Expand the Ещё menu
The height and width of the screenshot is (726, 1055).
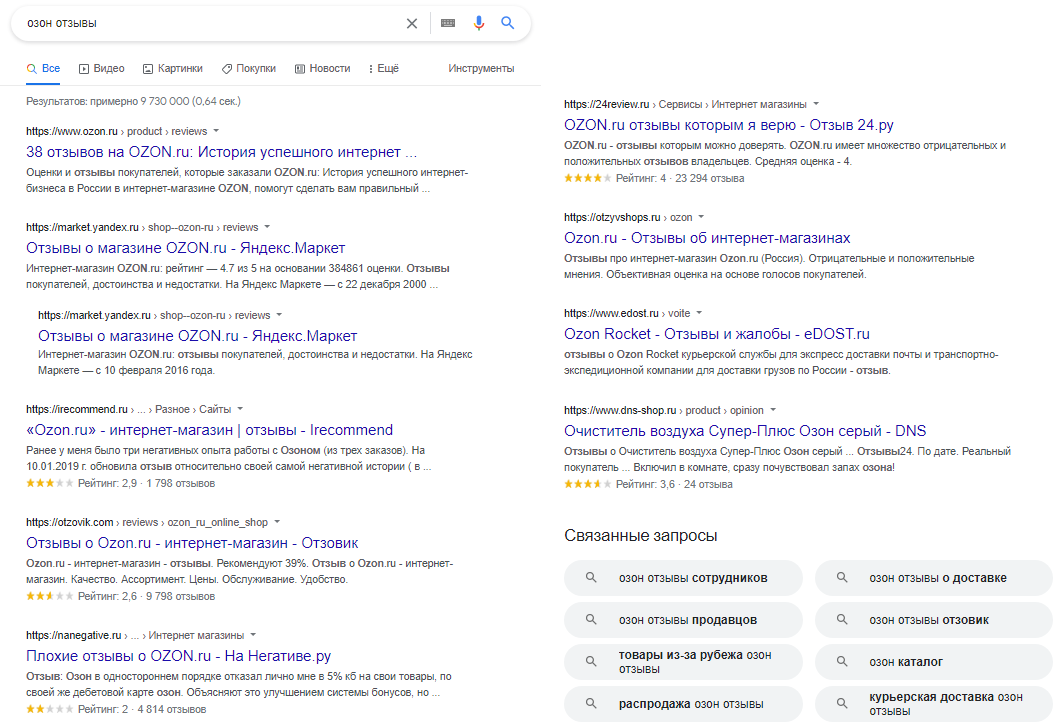384,69
